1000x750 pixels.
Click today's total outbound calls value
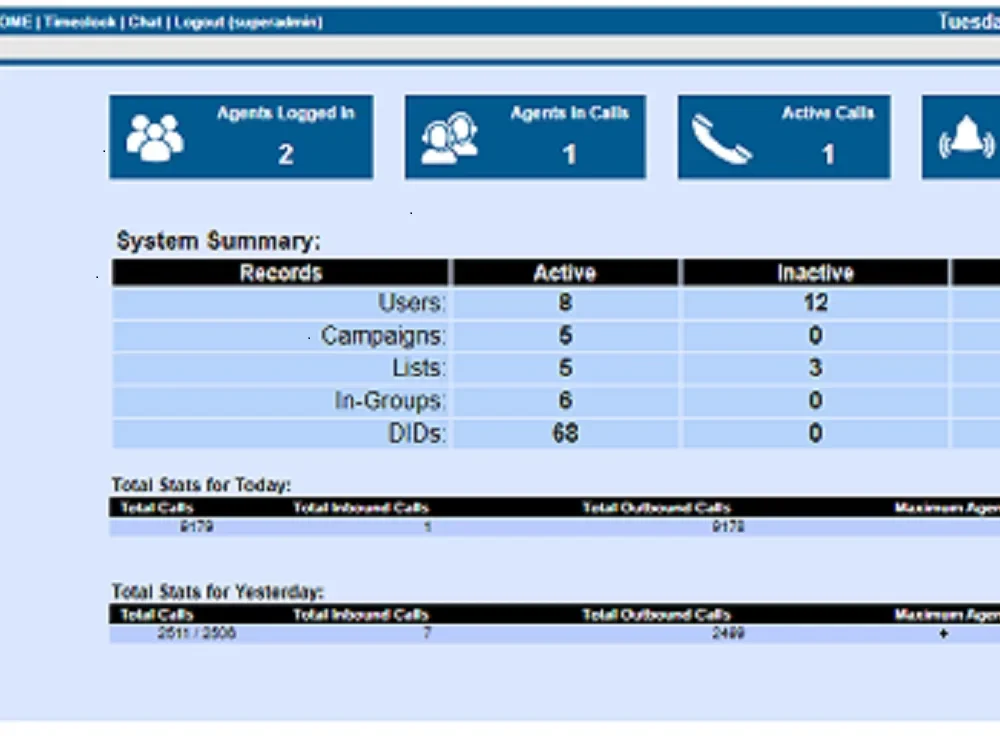(x=728, y=527)
